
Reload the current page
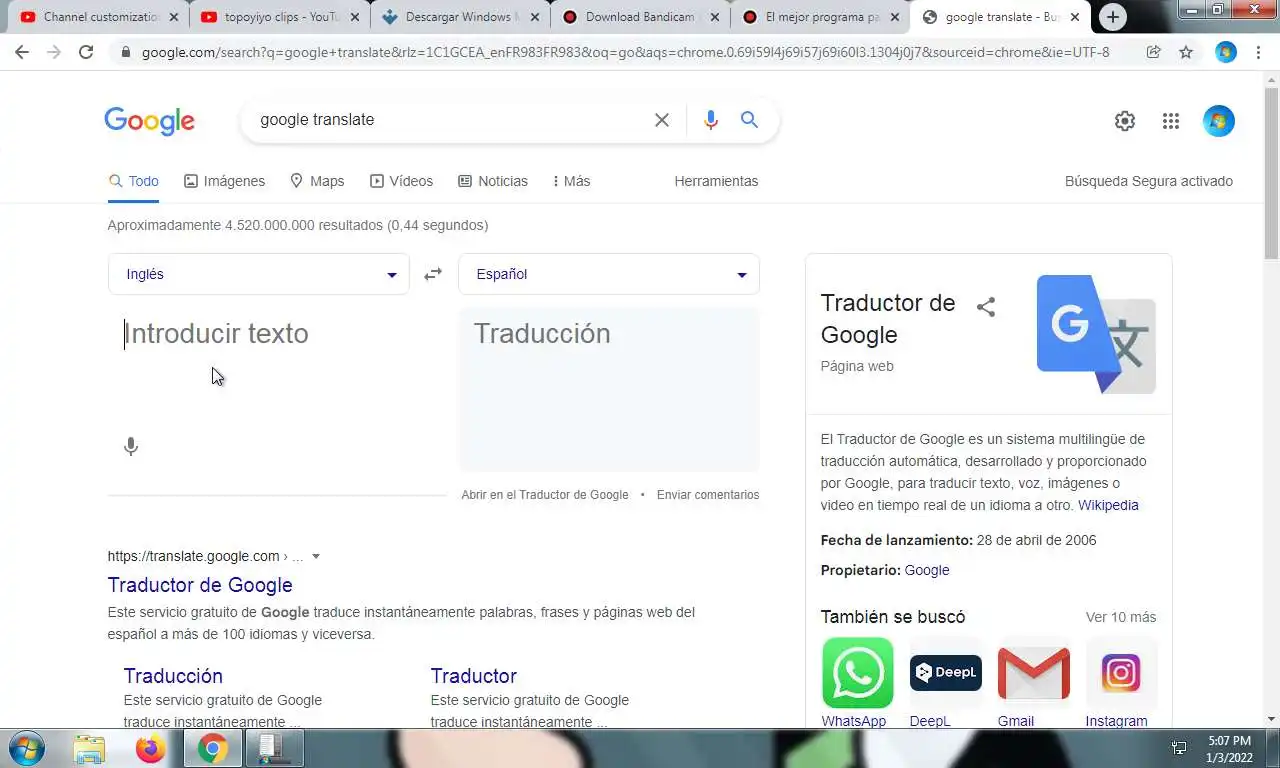pos(86,52)
